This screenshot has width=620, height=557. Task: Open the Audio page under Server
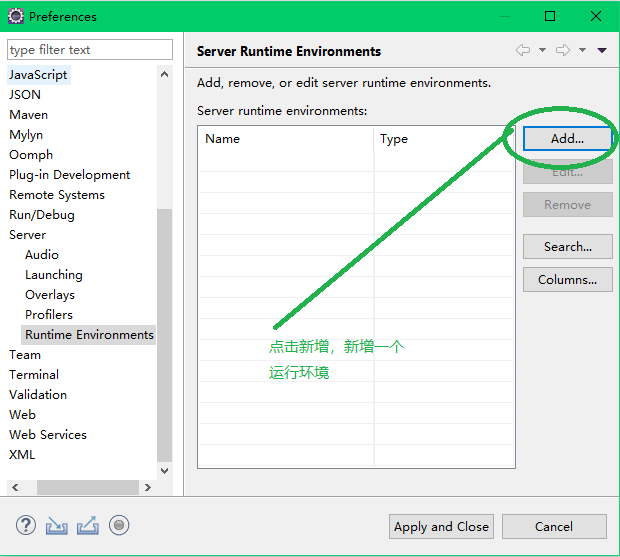pos(42,255)
